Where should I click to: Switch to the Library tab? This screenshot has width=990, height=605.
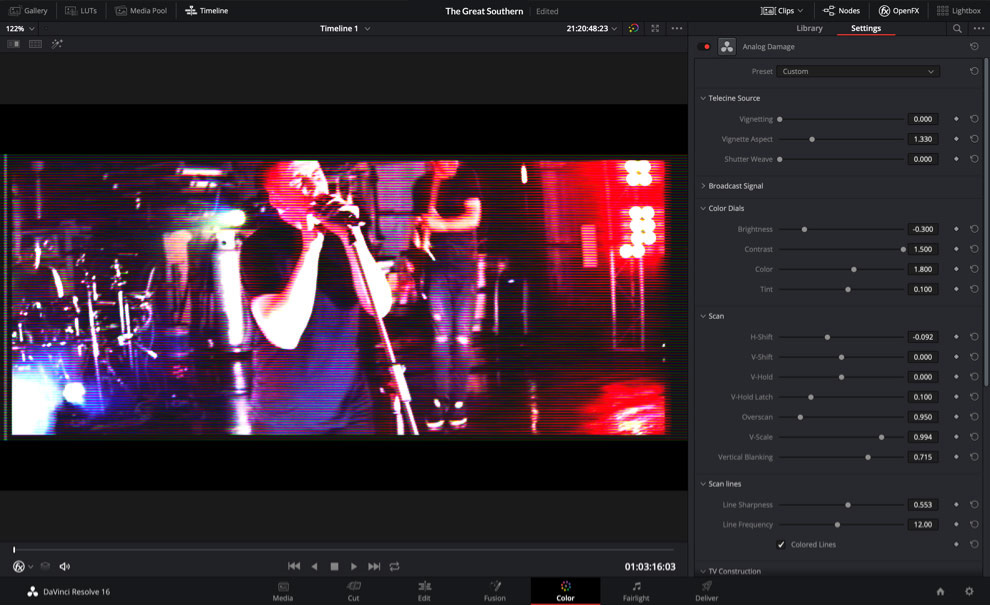pos(809,28)
